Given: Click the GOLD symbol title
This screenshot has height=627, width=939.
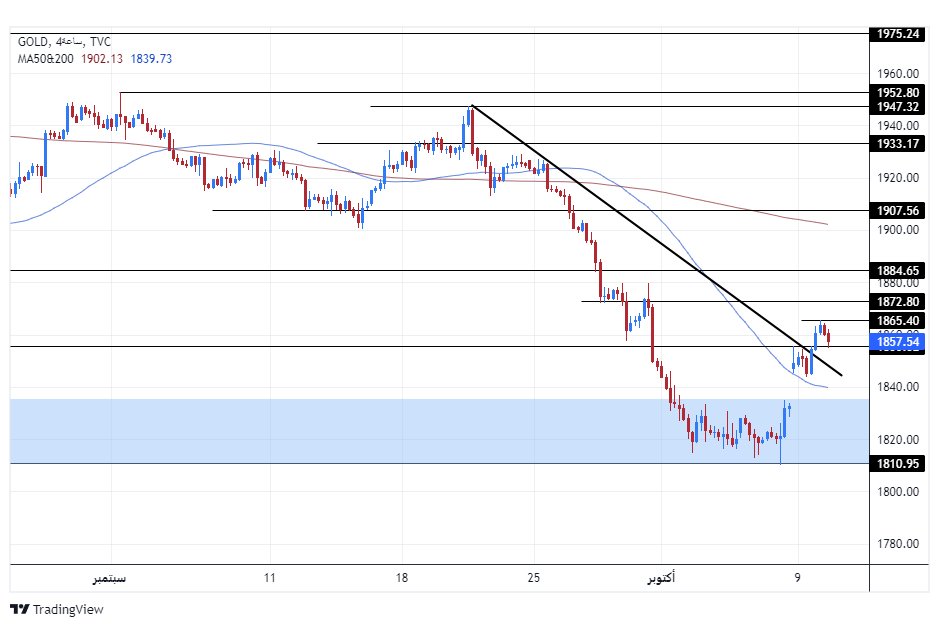Looking at the screenshot, I should [x=34, y=42].
